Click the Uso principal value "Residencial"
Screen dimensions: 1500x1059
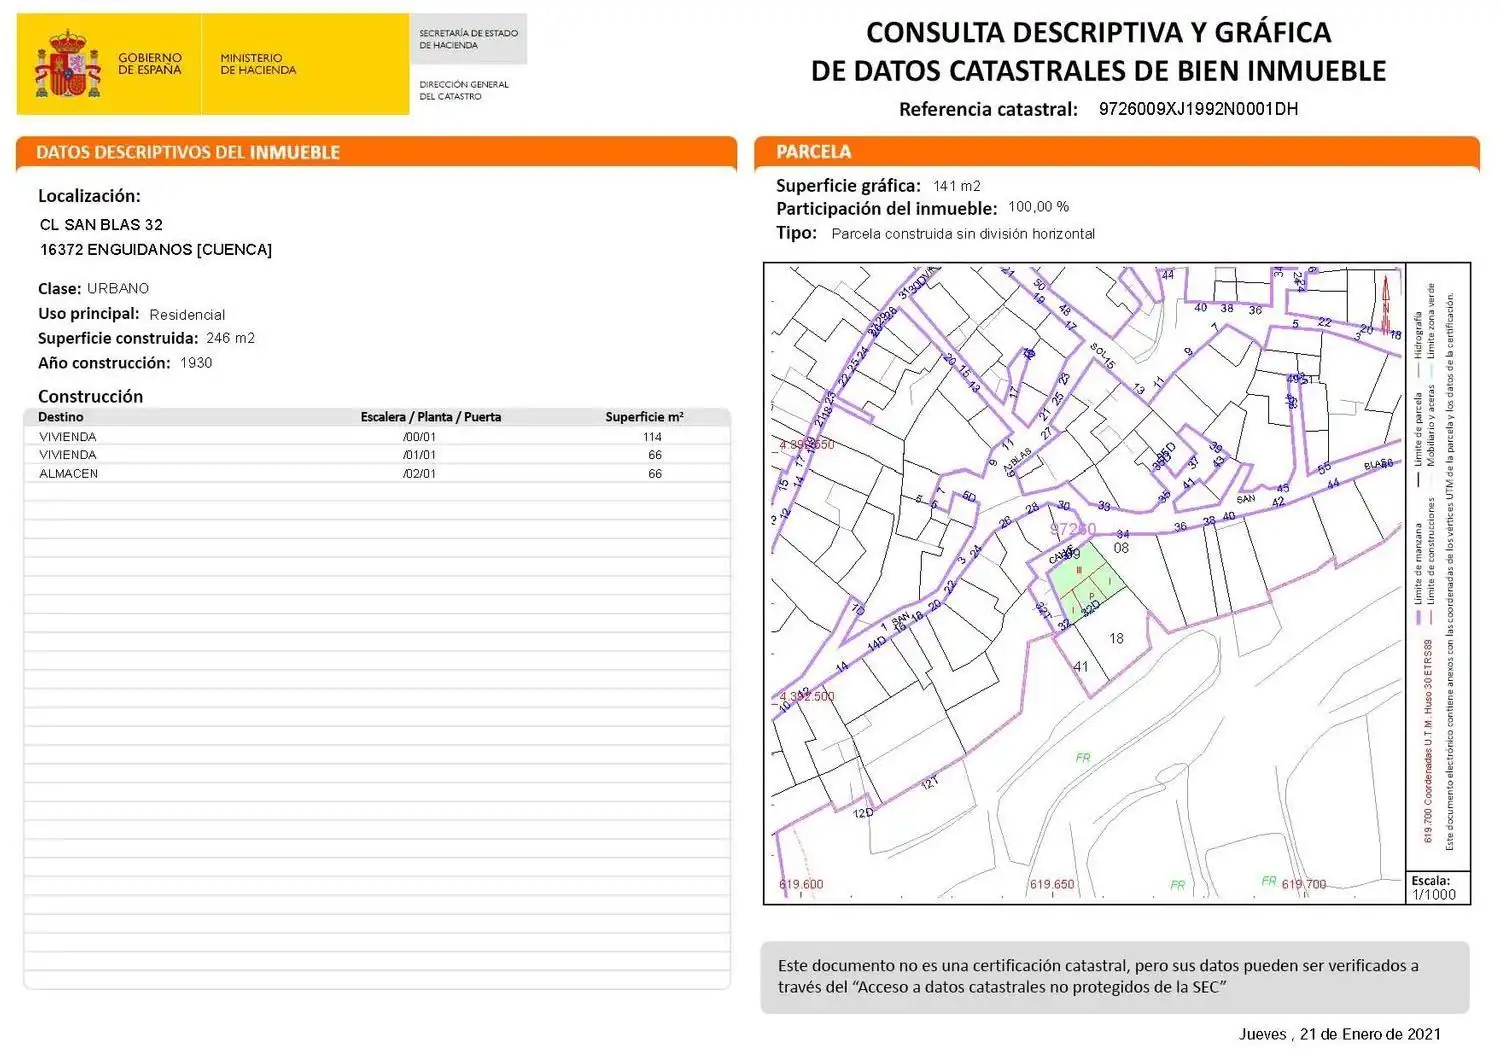point(187,314)
